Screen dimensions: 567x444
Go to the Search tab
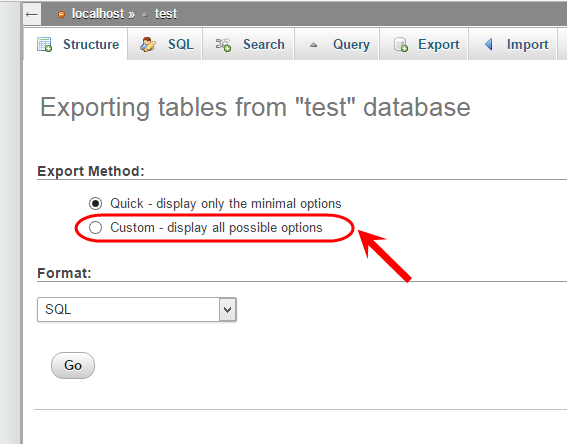[248, 44]
